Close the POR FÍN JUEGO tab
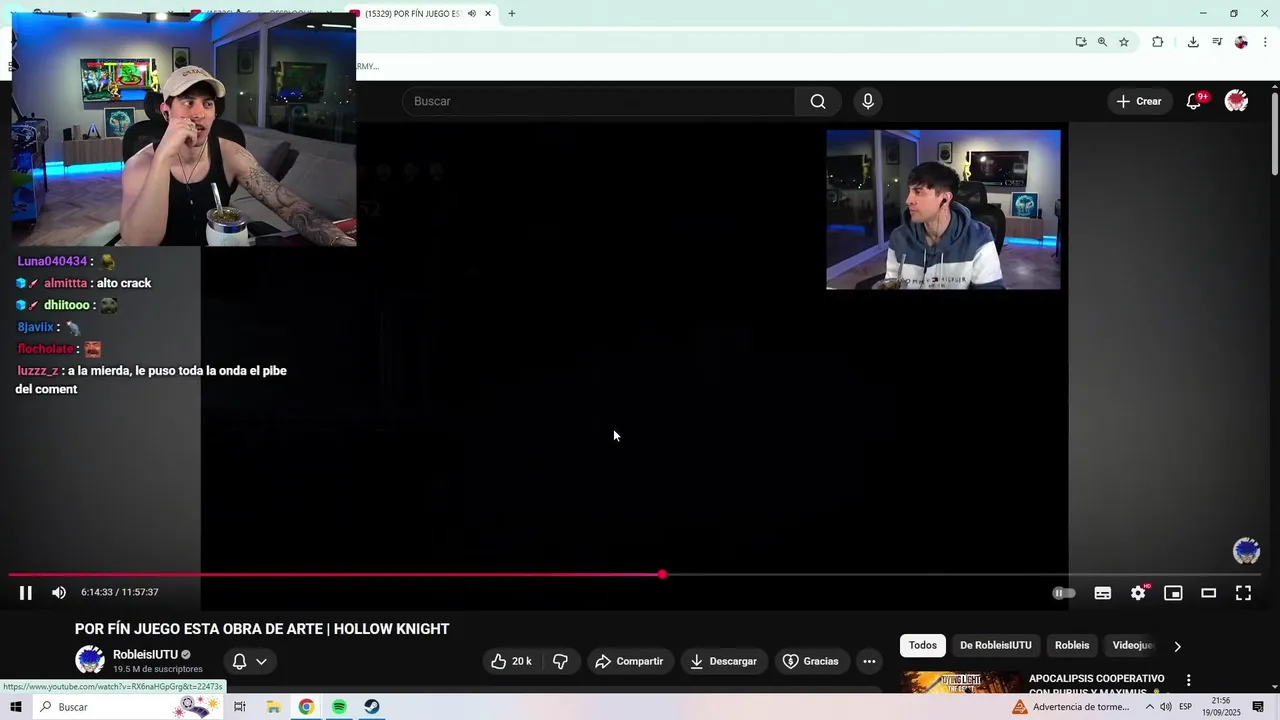 point(488,14)
